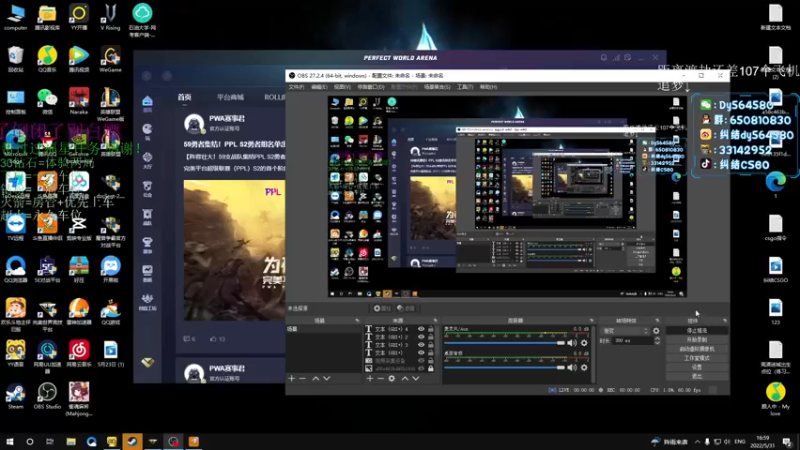Open 麦克风/Aux audio settings gear
800x450 pixels.
coord(584,343)
